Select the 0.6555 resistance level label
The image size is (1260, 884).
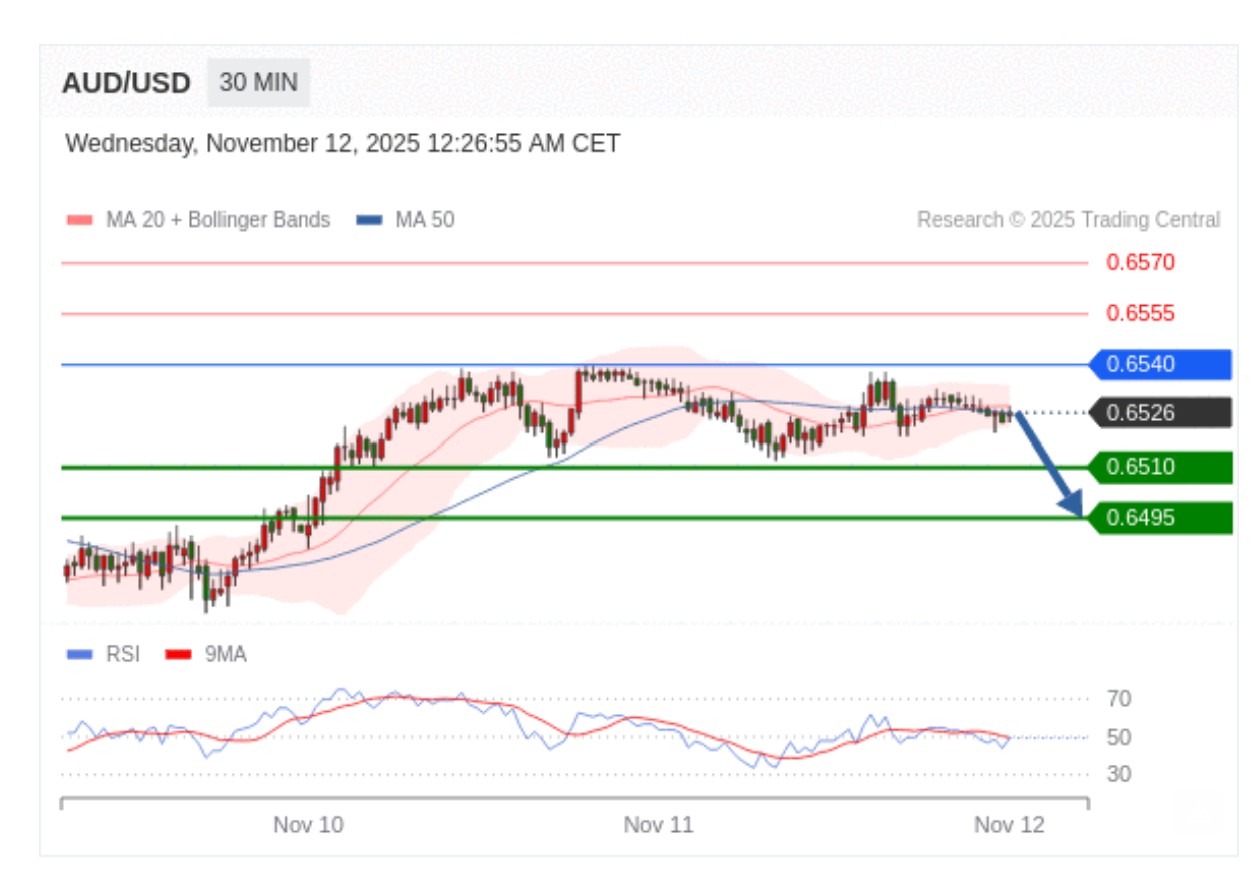pos(1140,314)
